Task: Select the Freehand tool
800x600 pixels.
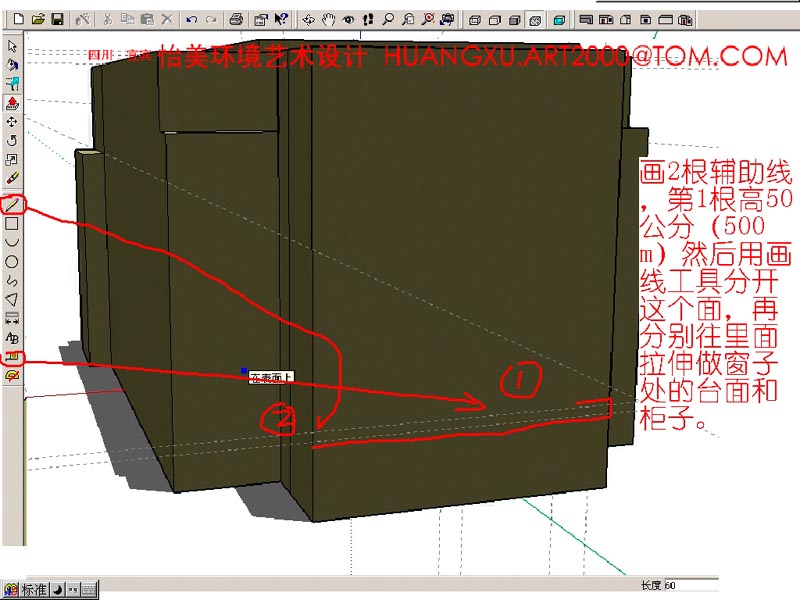Action: tap(12, 281)
